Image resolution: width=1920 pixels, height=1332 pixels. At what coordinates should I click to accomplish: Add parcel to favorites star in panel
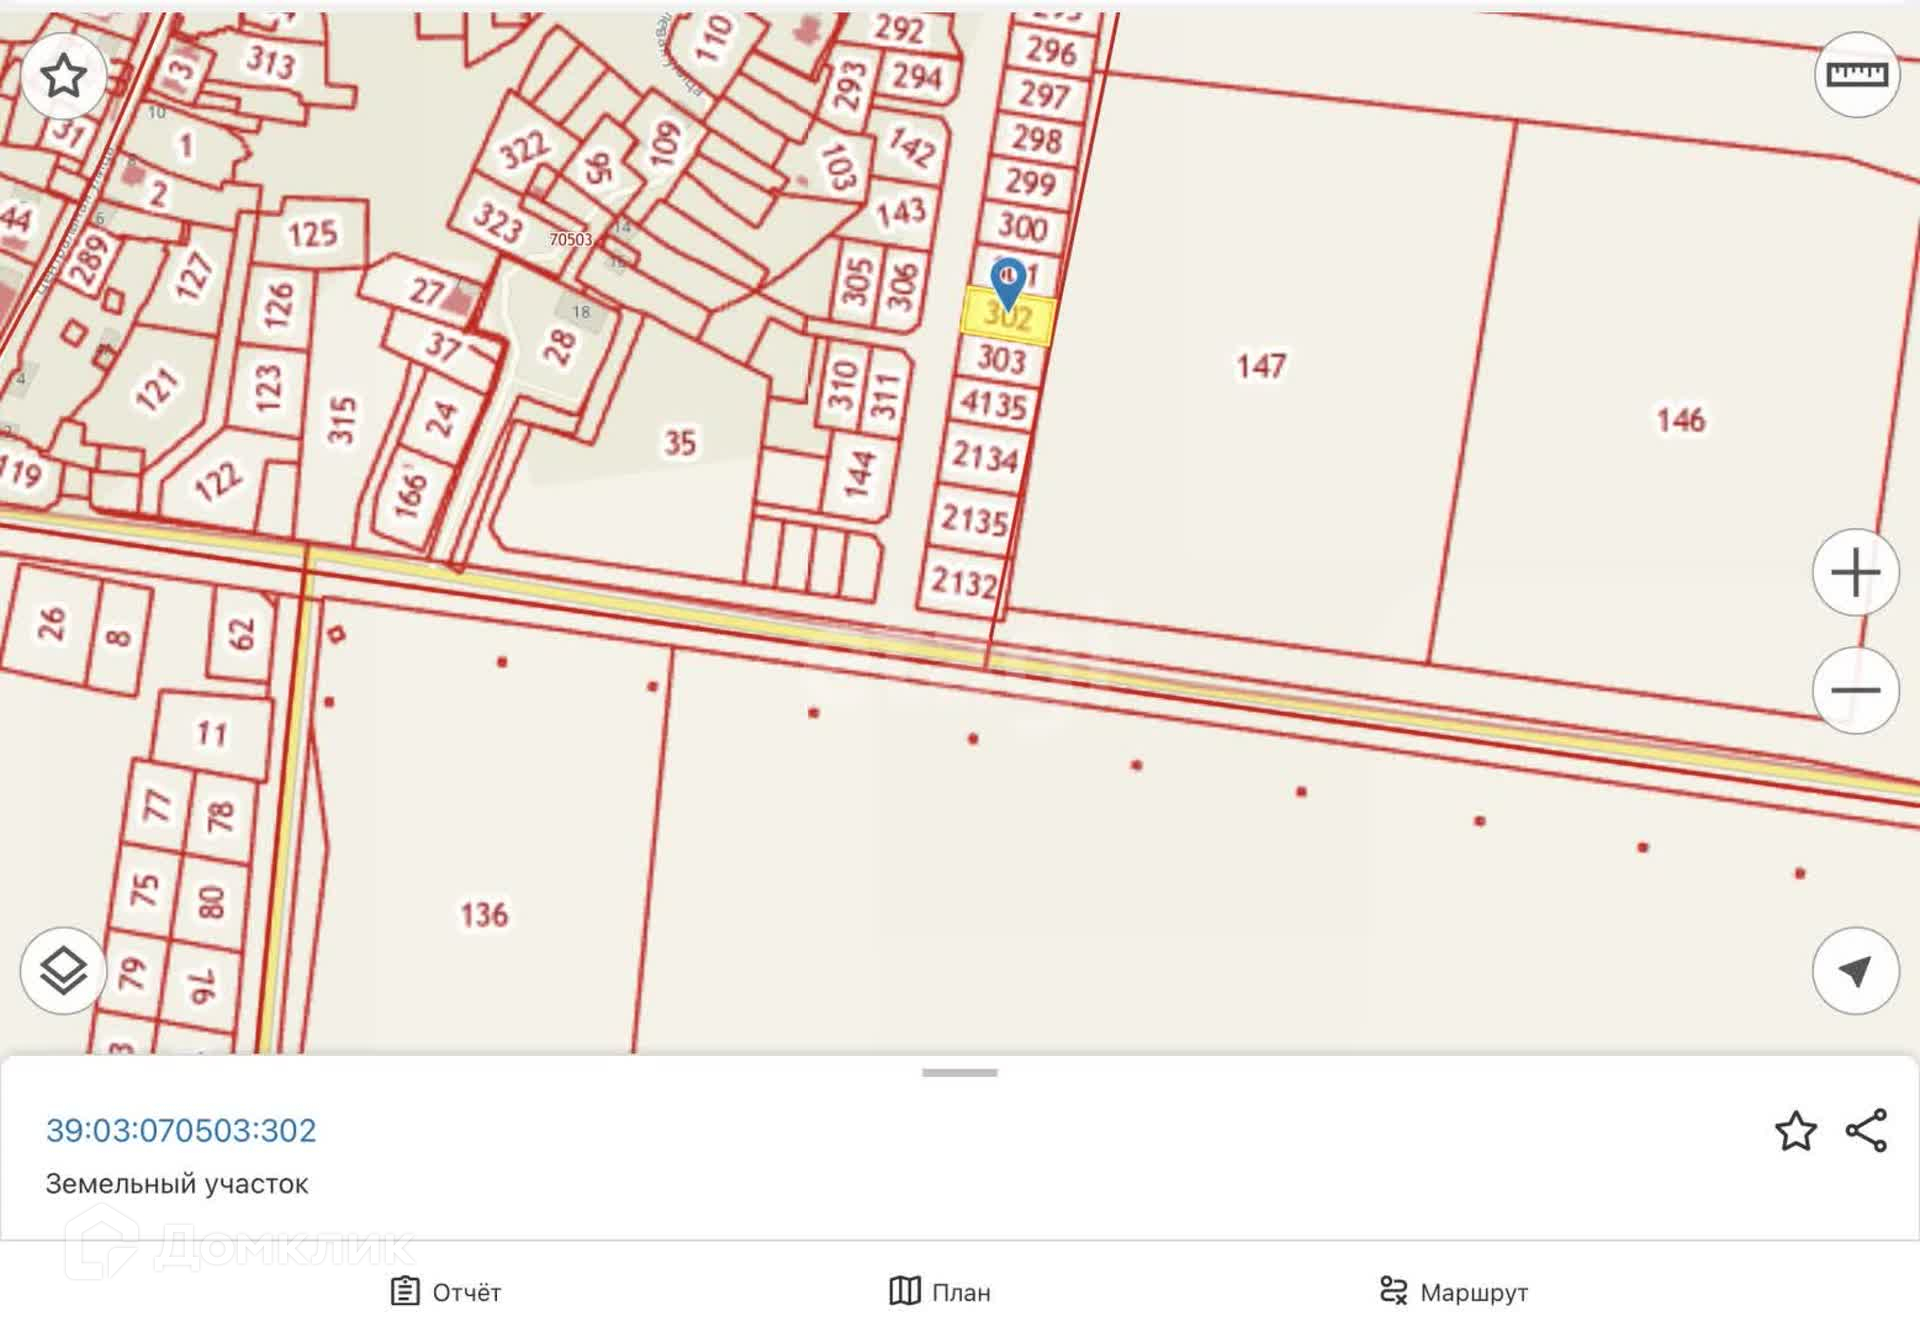tap(1795, 1131)
